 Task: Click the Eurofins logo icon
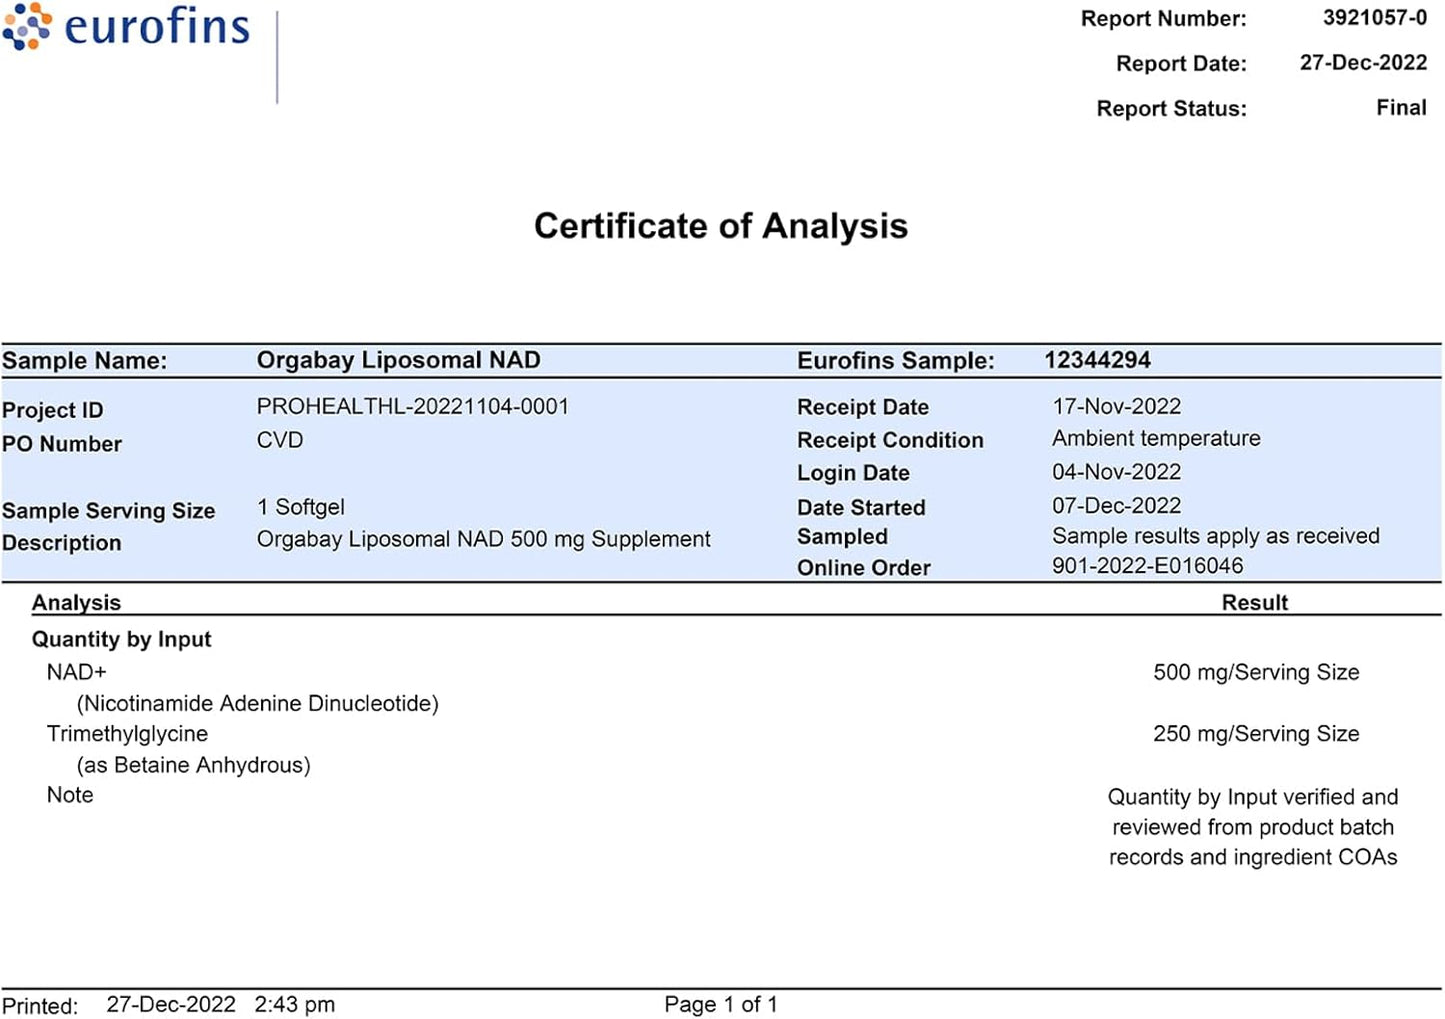pos(27,26)
